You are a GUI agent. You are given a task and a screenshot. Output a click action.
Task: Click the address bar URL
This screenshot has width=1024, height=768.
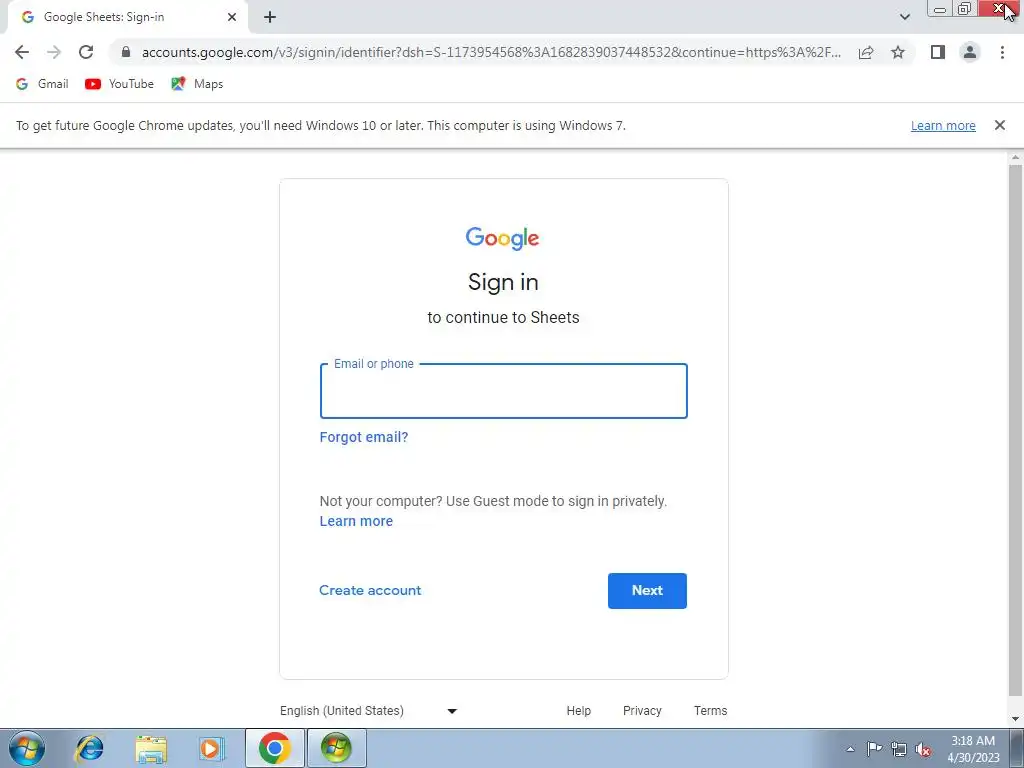coord(491,52)
